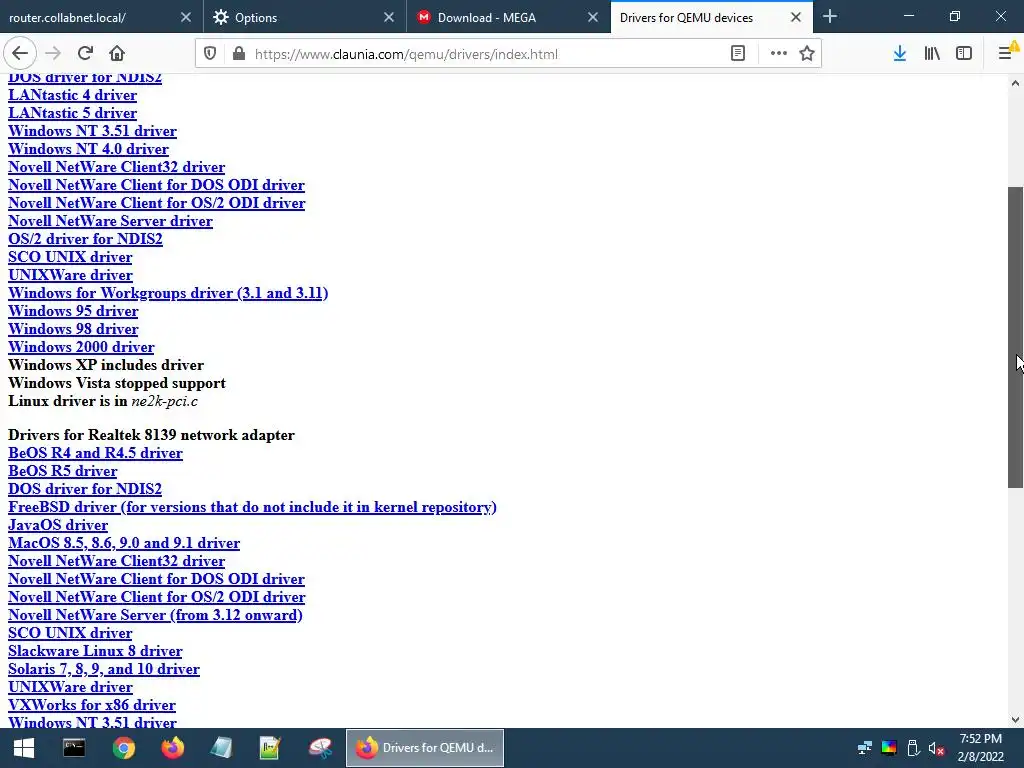
Task: Open the BeOS R5 driver link
Action: click(63, 471)
